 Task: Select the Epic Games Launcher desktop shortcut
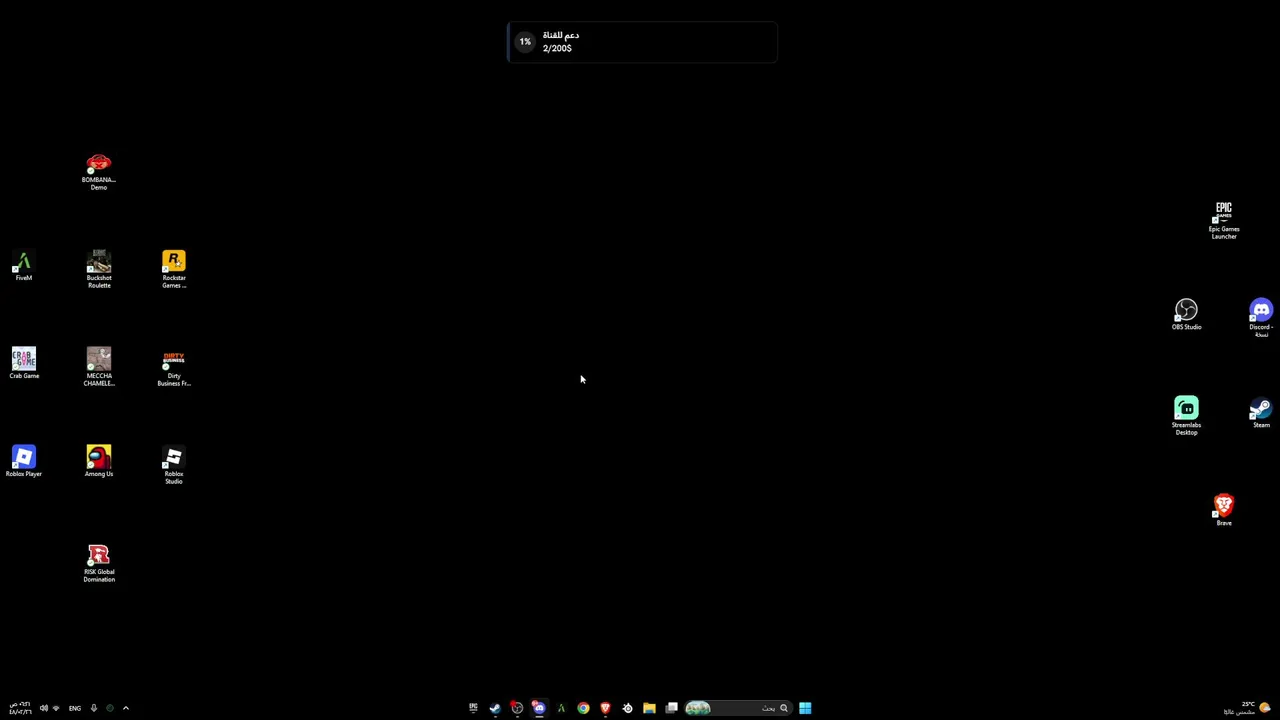[1224, 221]
